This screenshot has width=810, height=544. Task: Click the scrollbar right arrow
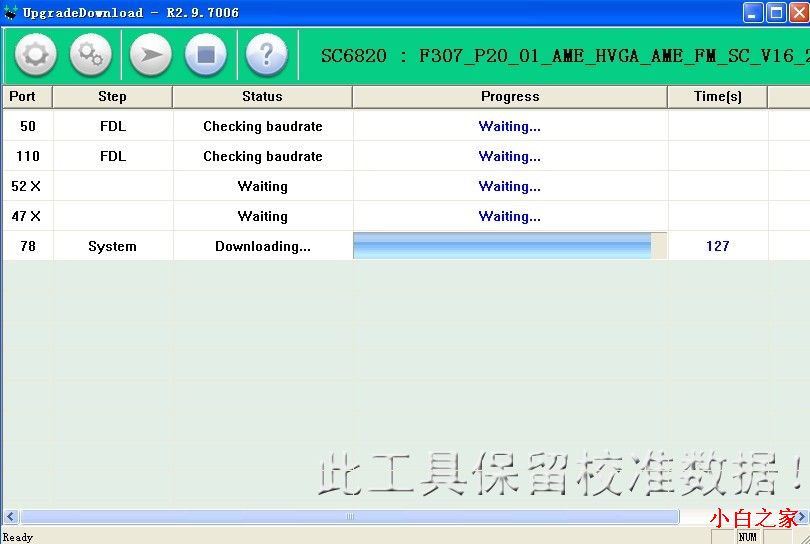click(x=802, y=516)
